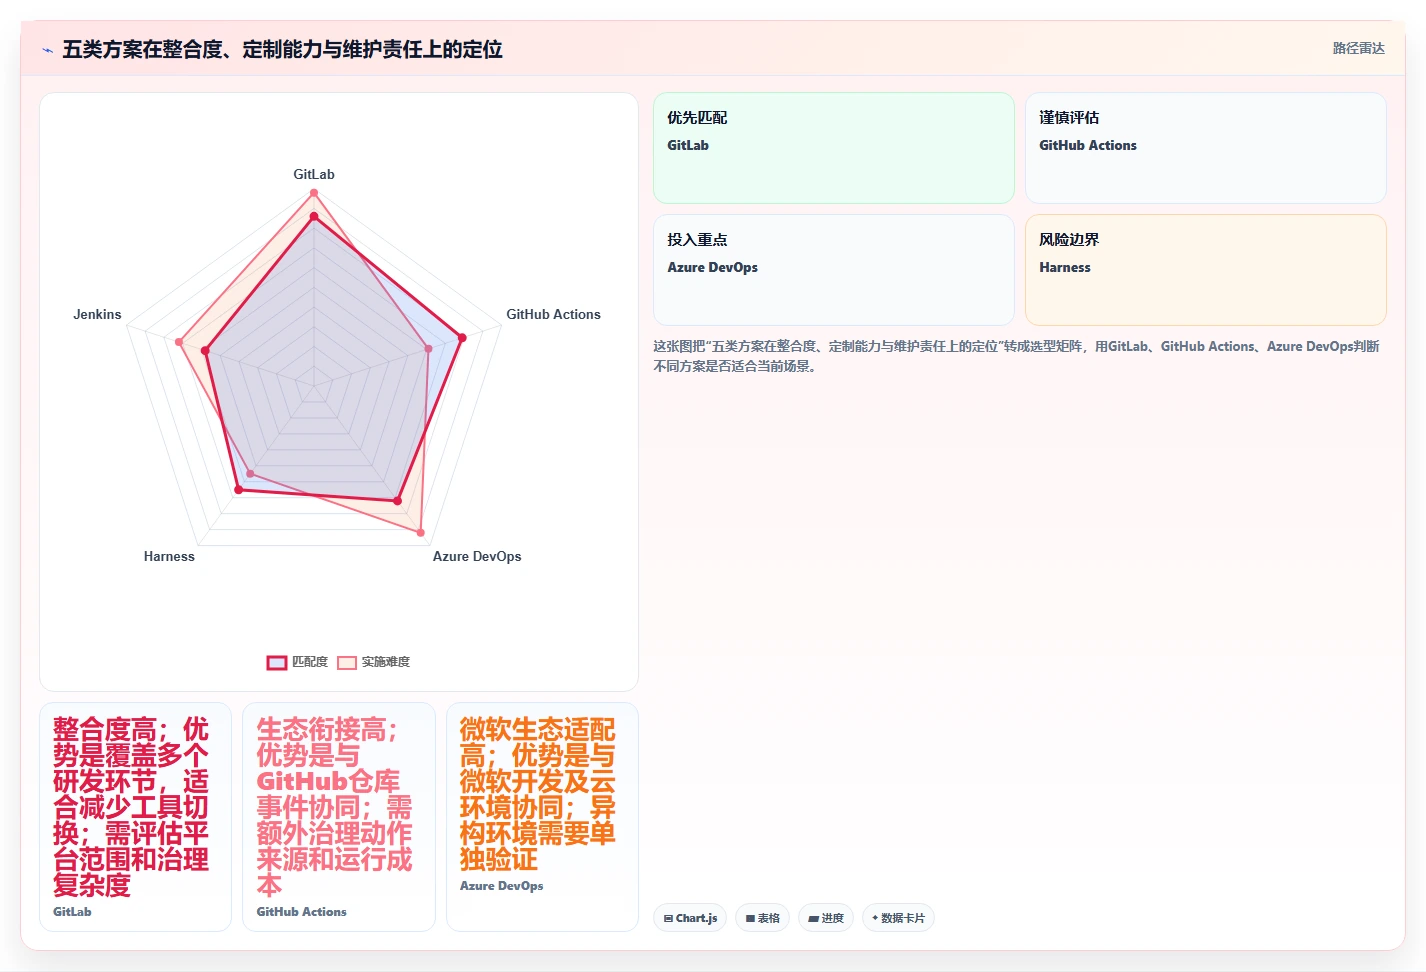Select the pink 生态衔接高 summary card
Viewport: 1426px width, 972px height.
pos(339,817)
